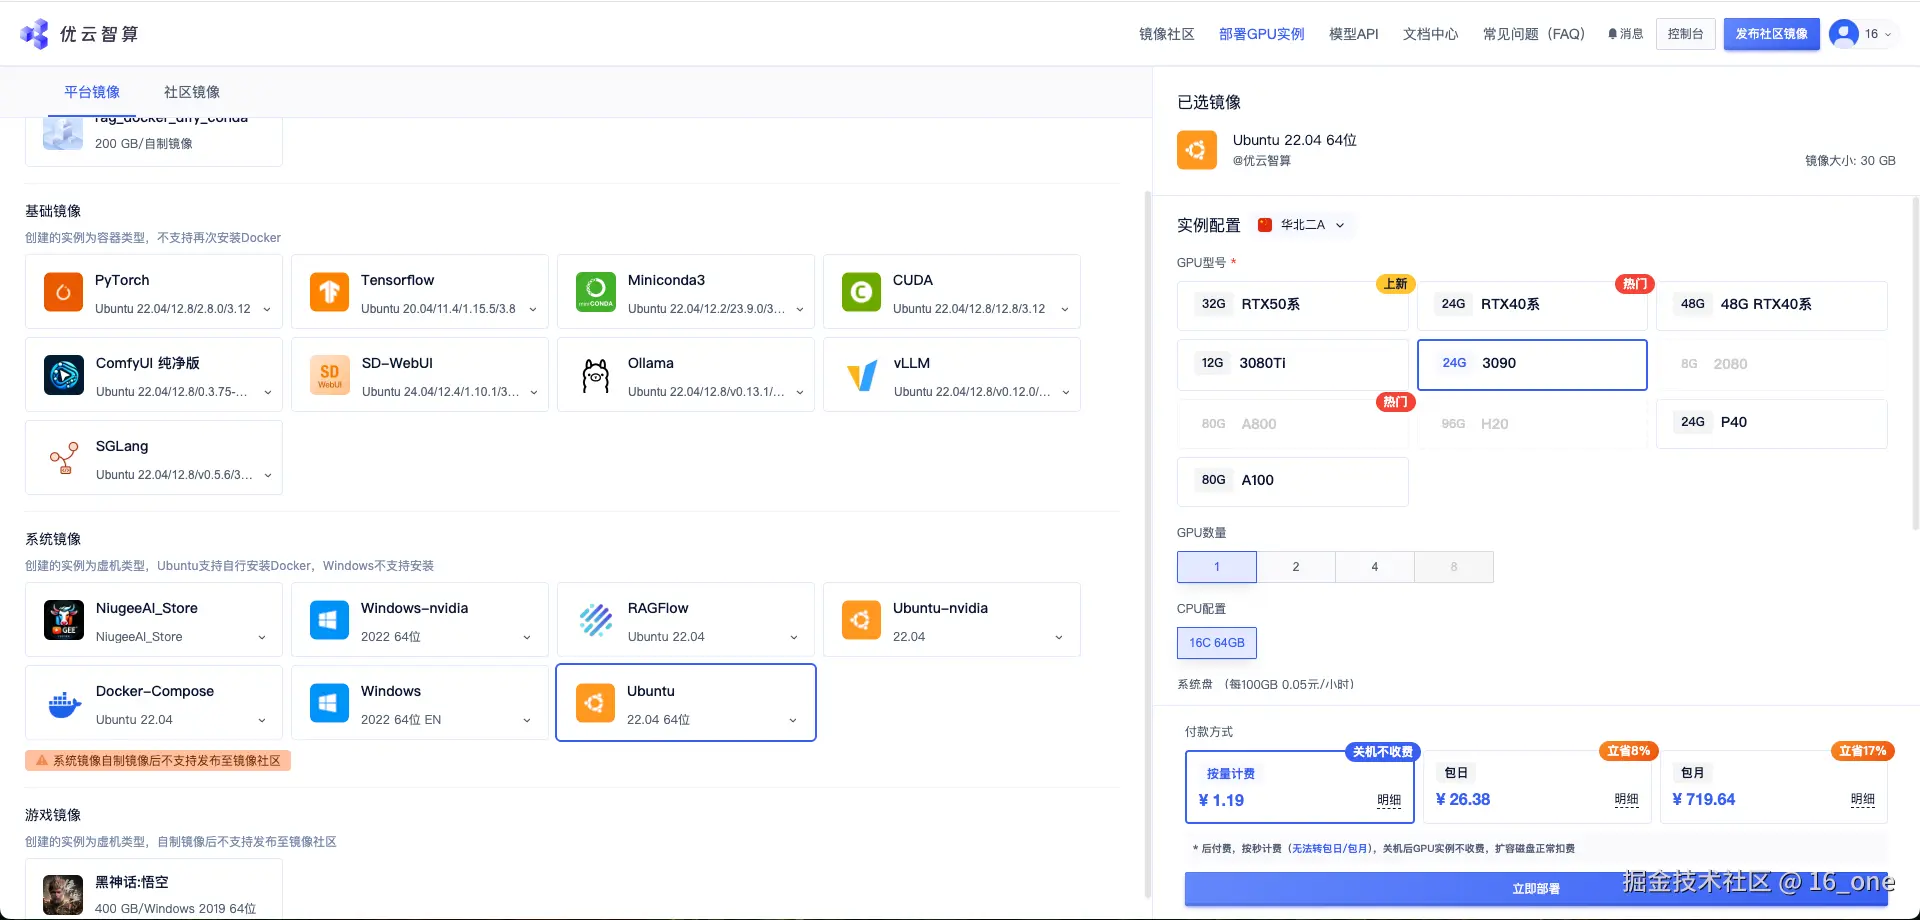The image size is (1920, 920).
Task: Click the Windows 2022 64位 EN icon
Action: (329, 703)
